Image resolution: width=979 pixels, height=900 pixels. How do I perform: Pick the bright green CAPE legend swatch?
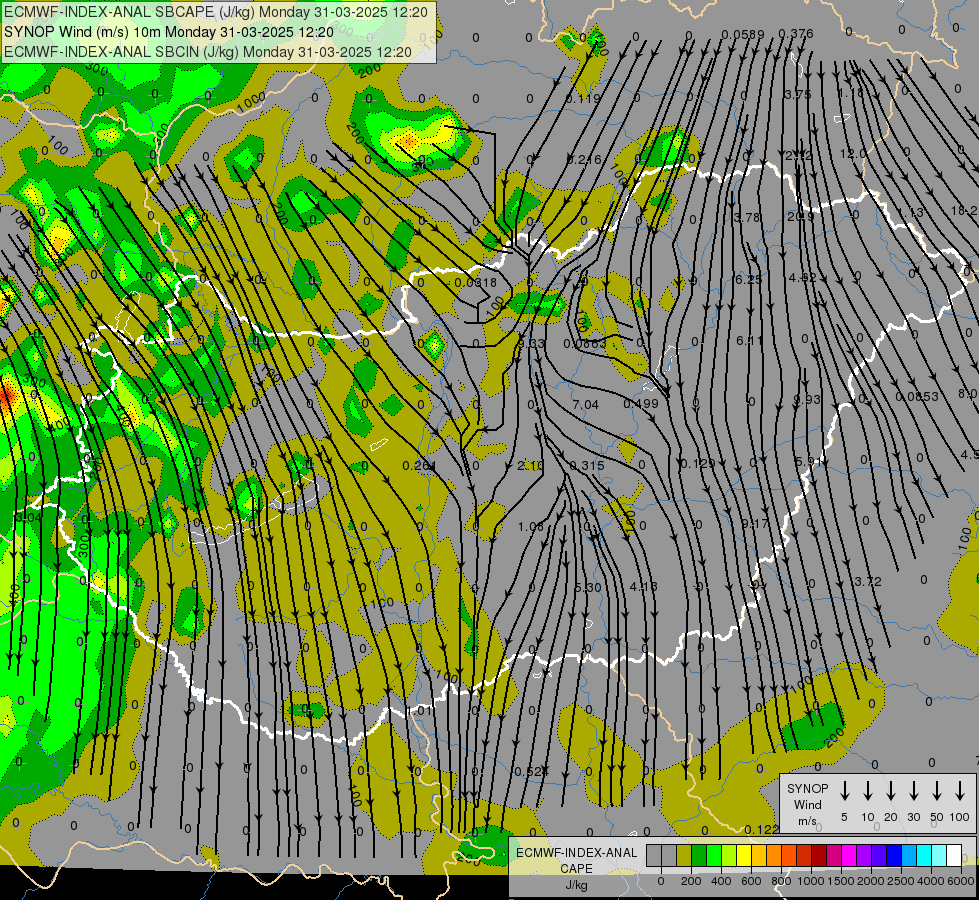click(714, 855)
